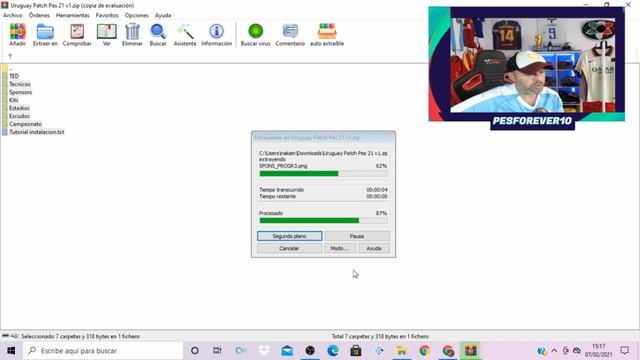The width and height of the screenshot is (640, 360).
Task: Open Microsoft Store from taskbar
Action: 356,351
